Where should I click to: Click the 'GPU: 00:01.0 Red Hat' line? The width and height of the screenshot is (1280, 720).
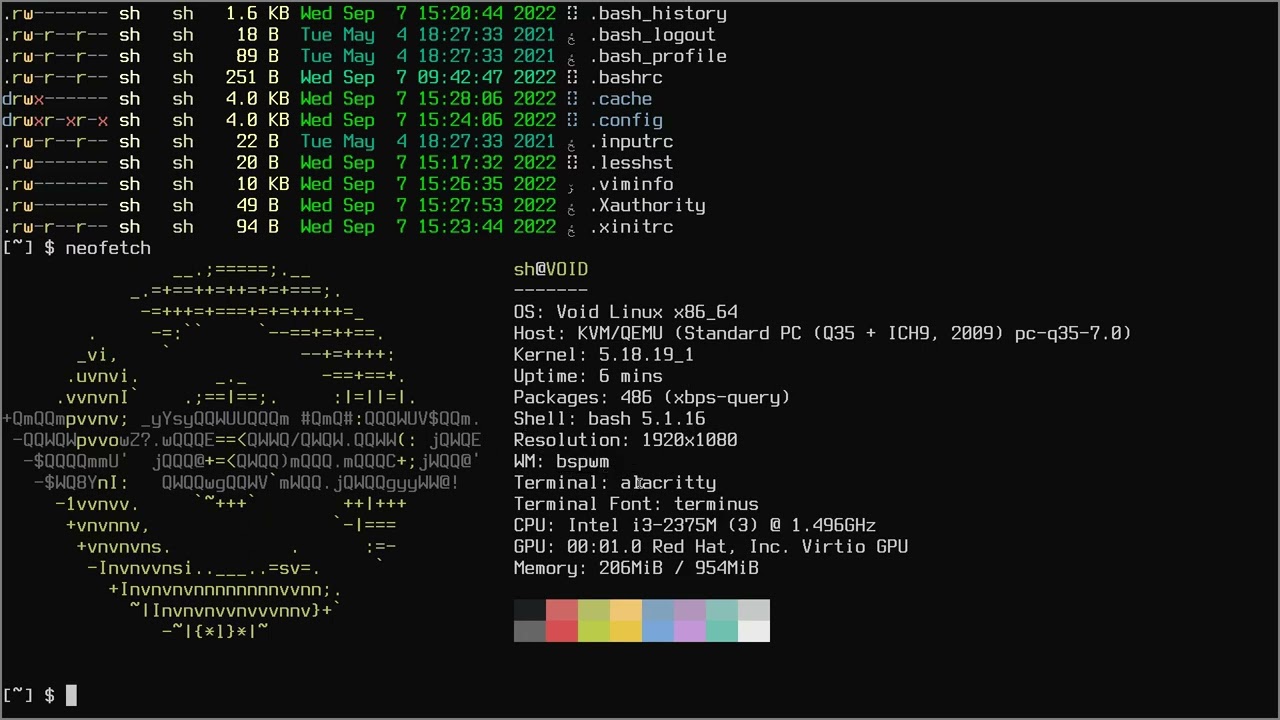711,547
